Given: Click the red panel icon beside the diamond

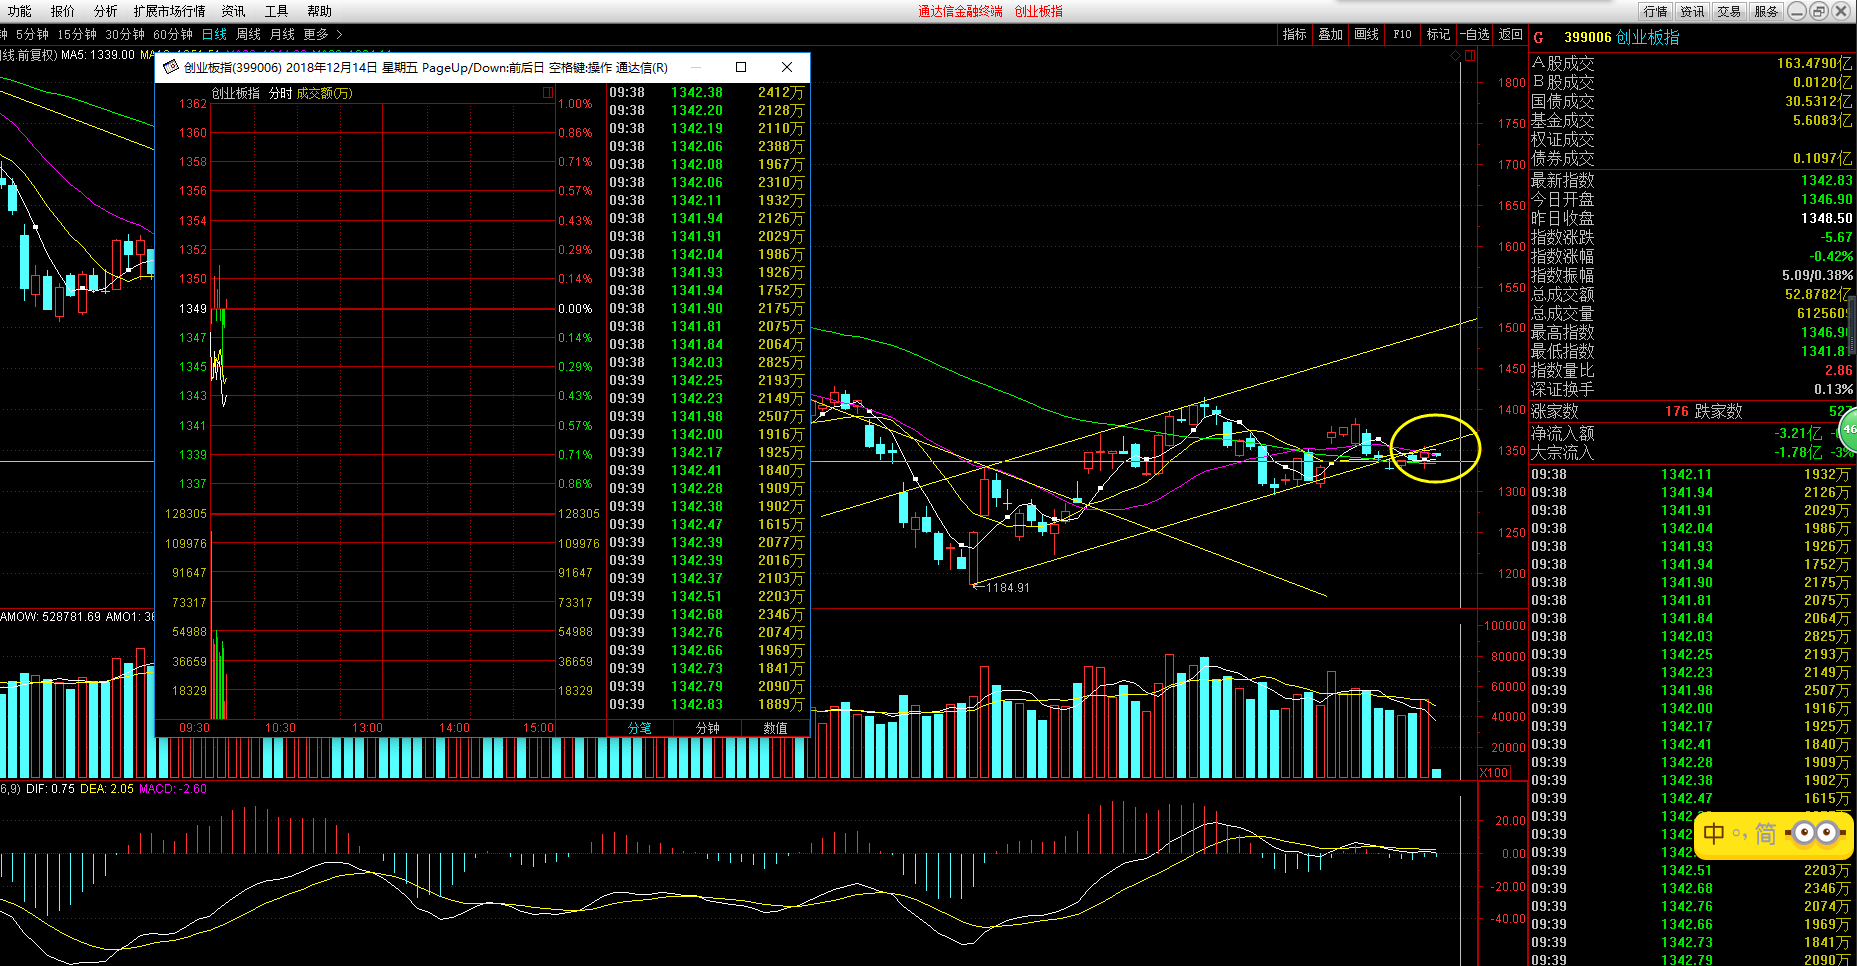Looking at the screenshot, I should click(1470, 56).
